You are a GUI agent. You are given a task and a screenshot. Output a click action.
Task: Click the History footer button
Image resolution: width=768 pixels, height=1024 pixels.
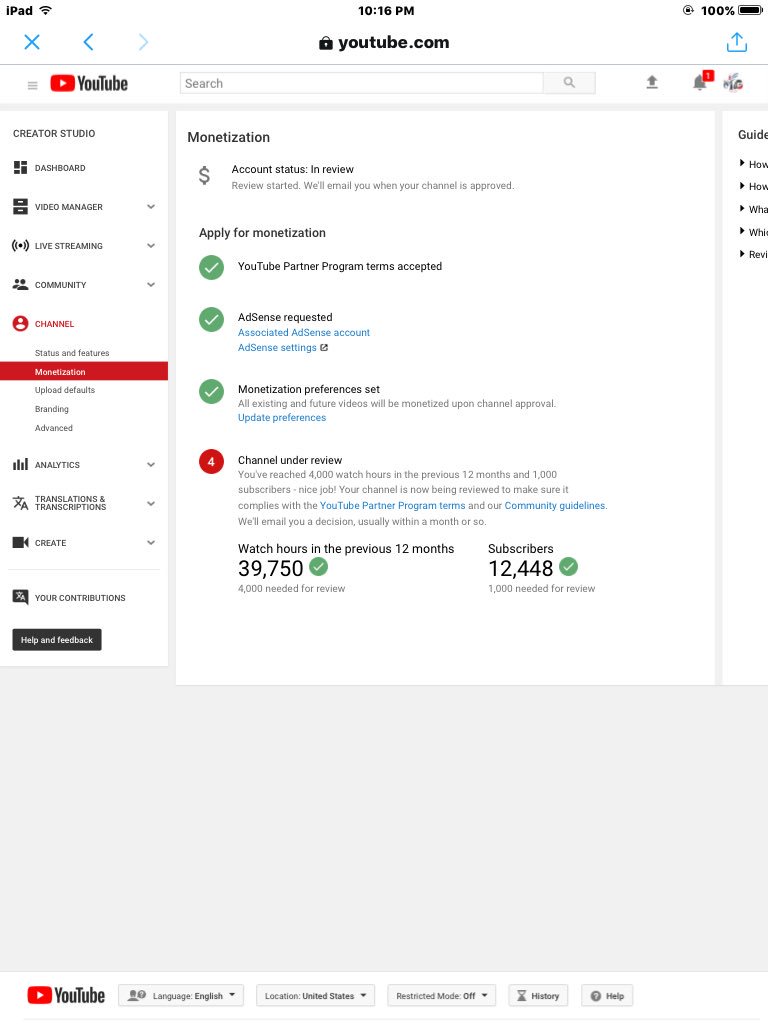point(538,996)
